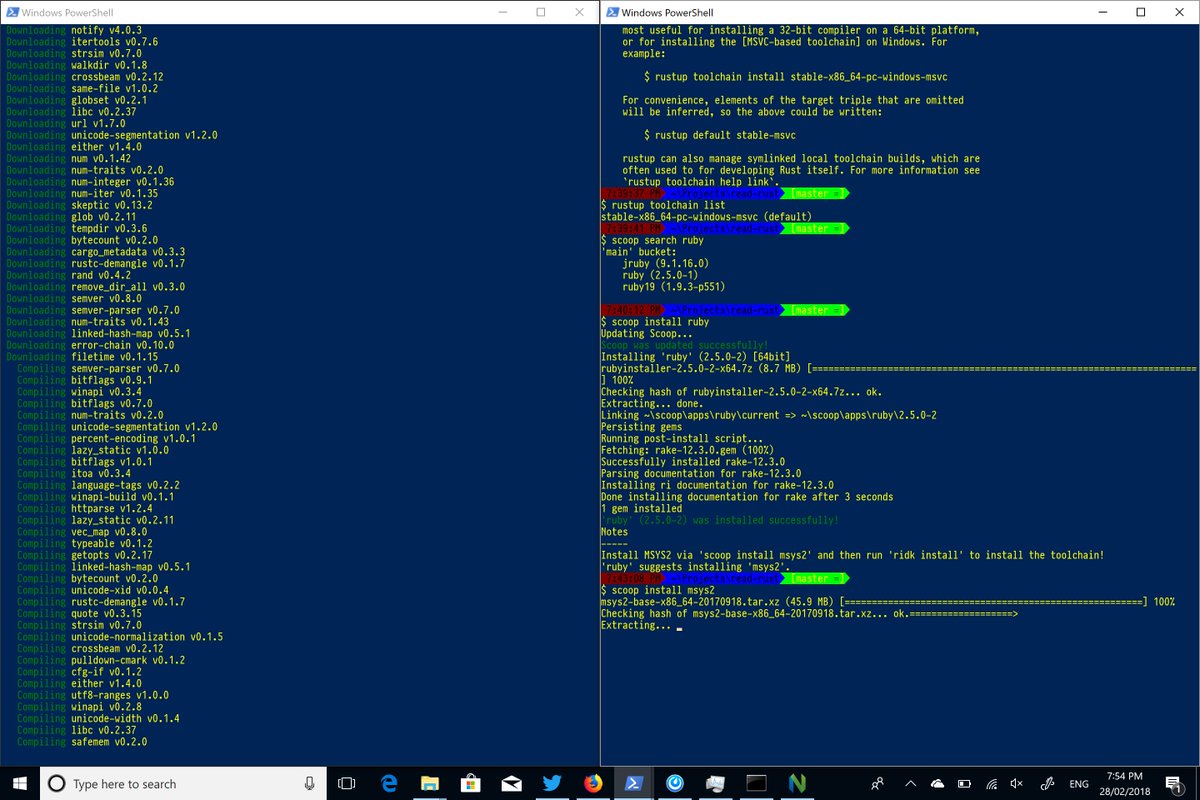
Task: Click the 'Compiling winapi v0.3.4' line
Action: [81, 392]
